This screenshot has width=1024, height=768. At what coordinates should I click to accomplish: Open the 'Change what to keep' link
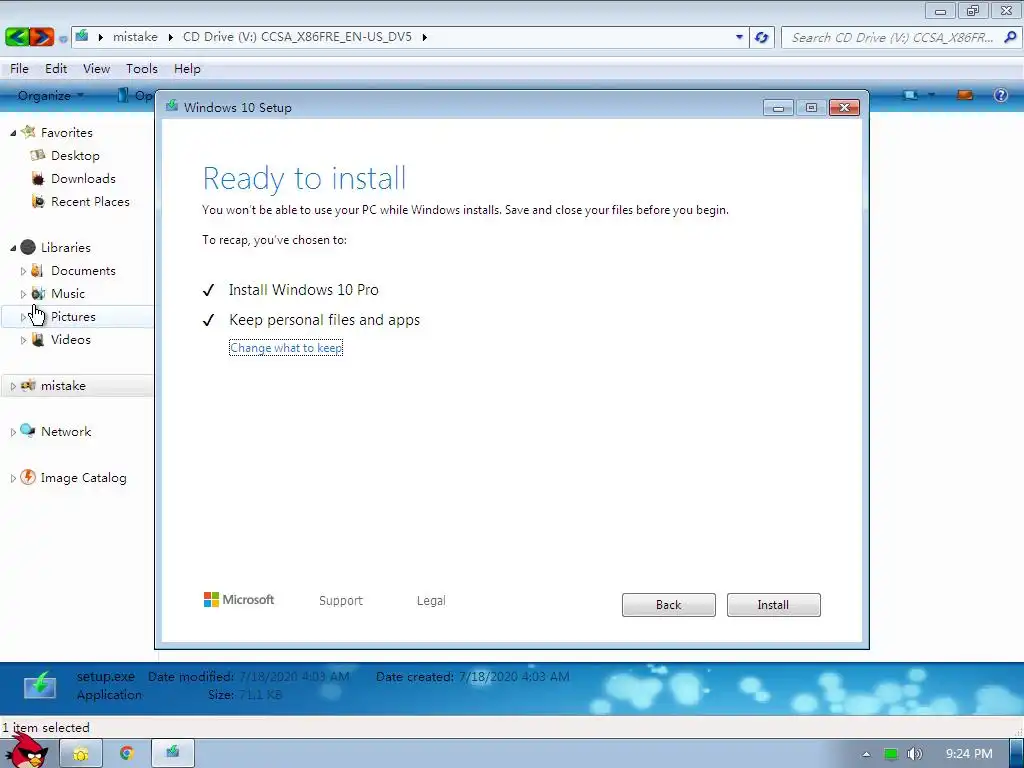click(x=286, y=348)
